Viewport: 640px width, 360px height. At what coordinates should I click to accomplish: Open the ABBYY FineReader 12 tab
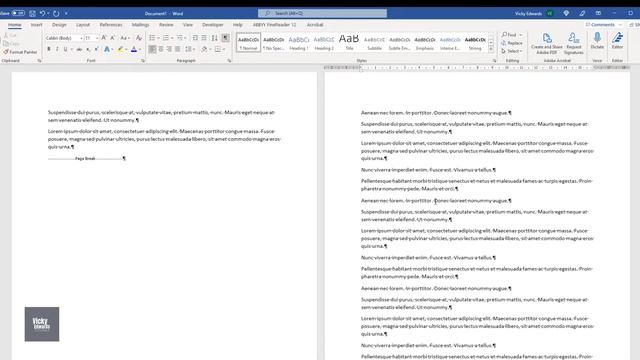(x=274, y=24)
